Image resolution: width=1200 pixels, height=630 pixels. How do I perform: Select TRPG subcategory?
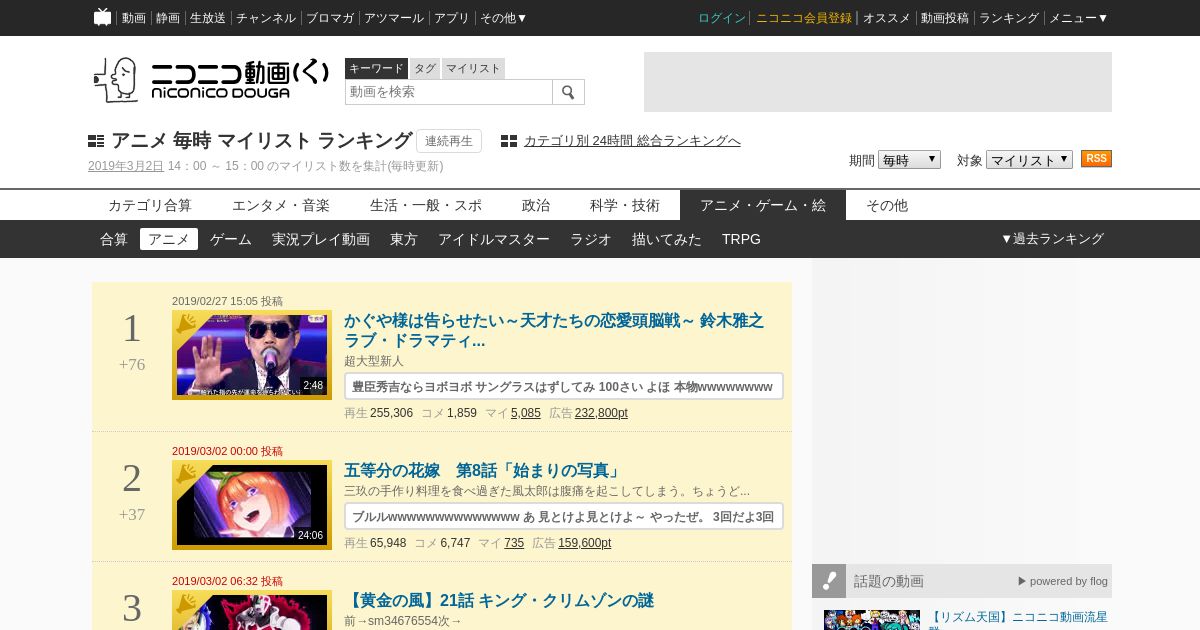741,239
